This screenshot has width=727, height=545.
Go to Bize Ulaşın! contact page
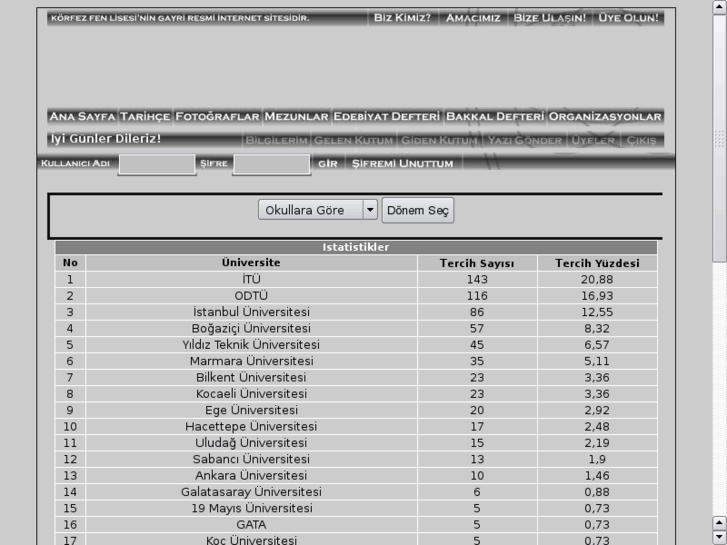(x=549, y=18)
